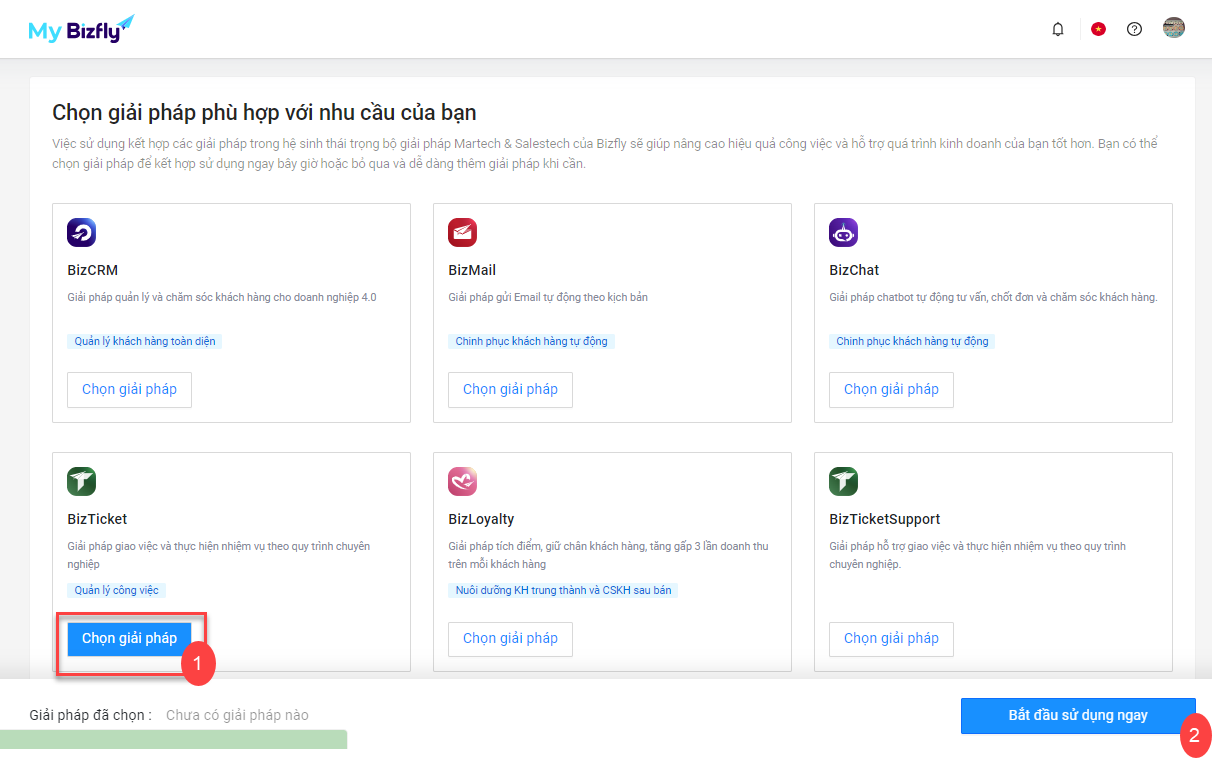Screen dimensions: 1214x760
Task: Click Bắt đầu sử dụng ngay button
Action: 1078,716
